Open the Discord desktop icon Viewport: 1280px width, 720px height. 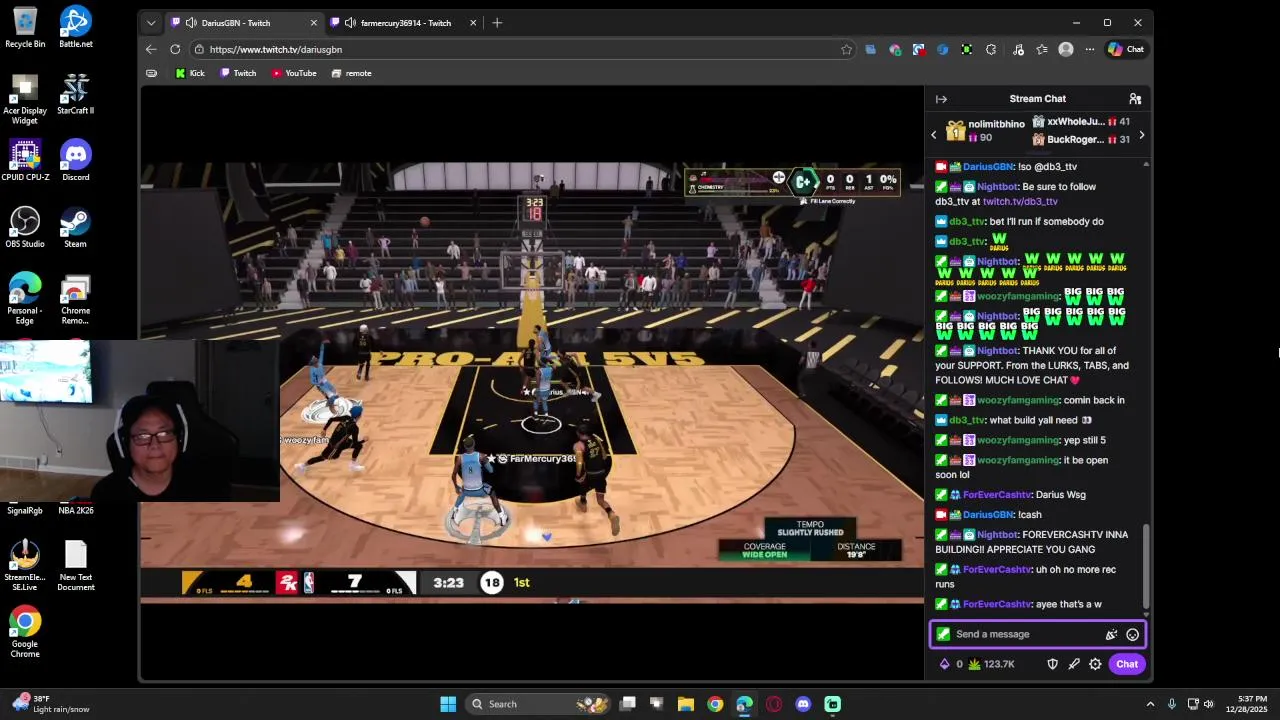point(75,161)
